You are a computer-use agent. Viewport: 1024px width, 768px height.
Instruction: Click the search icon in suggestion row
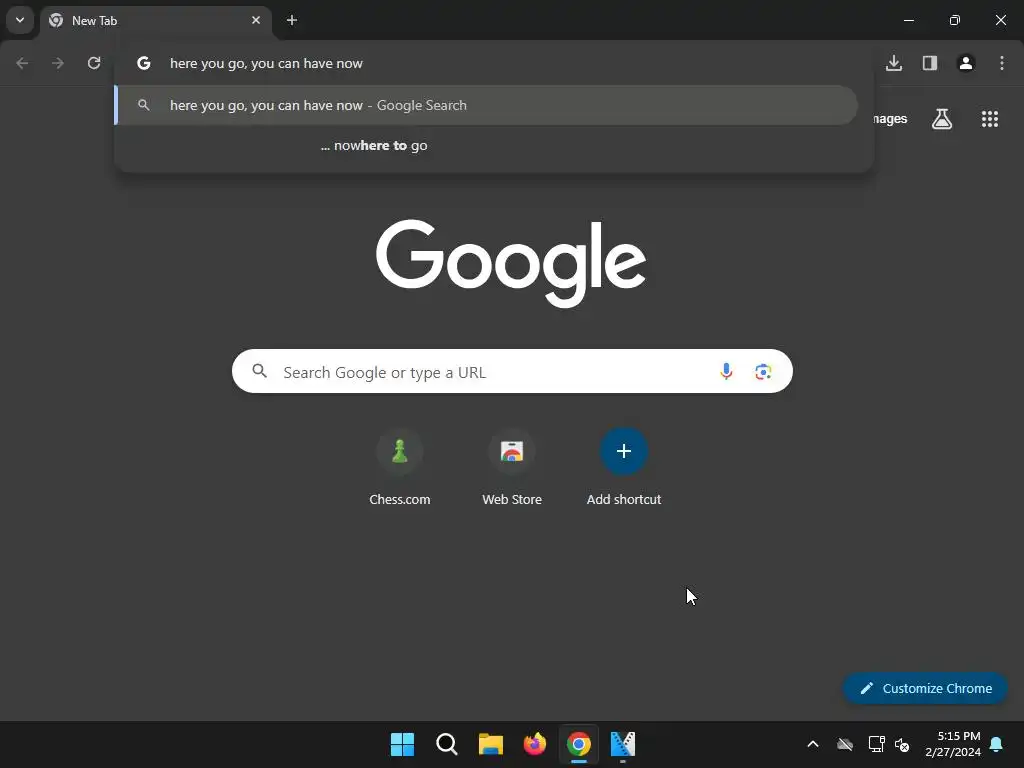pos(144,105)
